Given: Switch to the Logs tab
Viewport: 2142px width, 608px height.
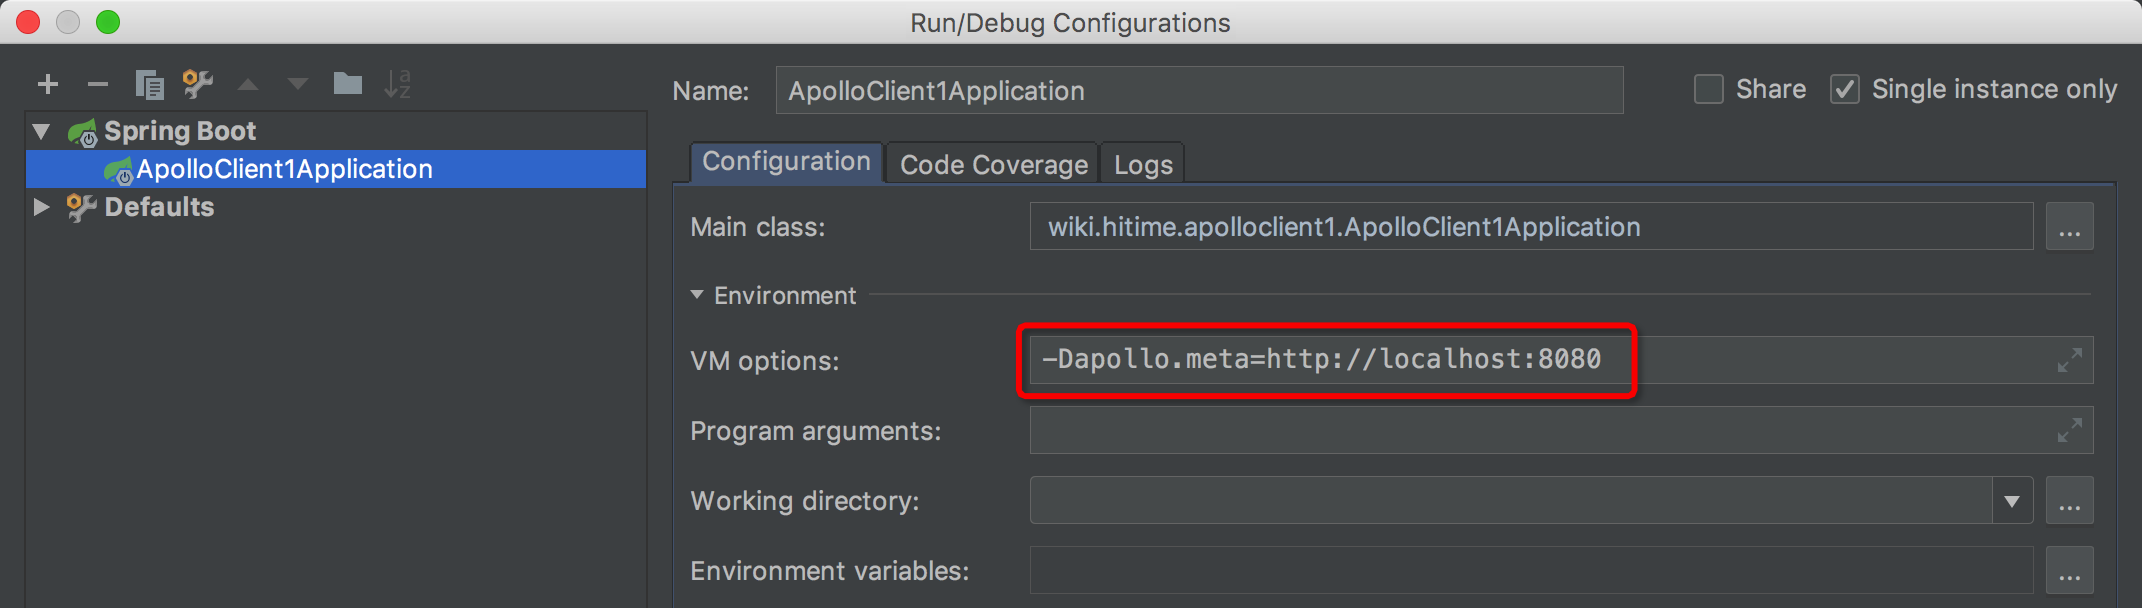Looking at the screenshot, I should pos(1143,165).
